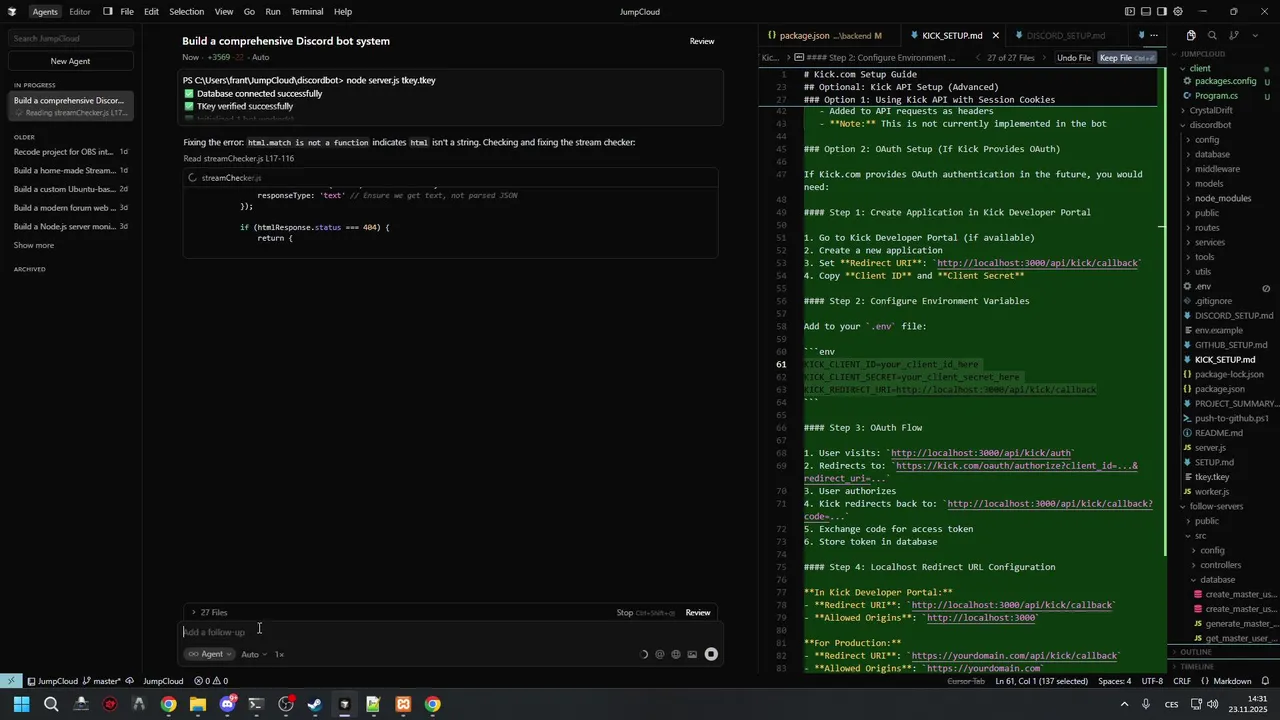
Task: Click the Markdown language mode
Action: click(1232, 681)
